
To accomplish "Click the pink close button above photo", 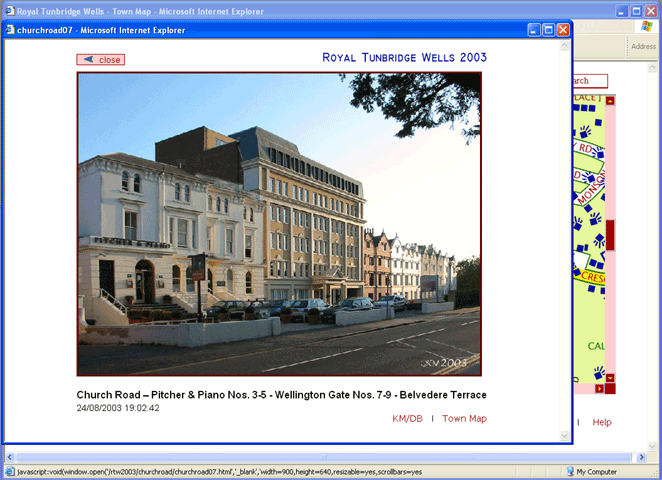I will point(100,60).
